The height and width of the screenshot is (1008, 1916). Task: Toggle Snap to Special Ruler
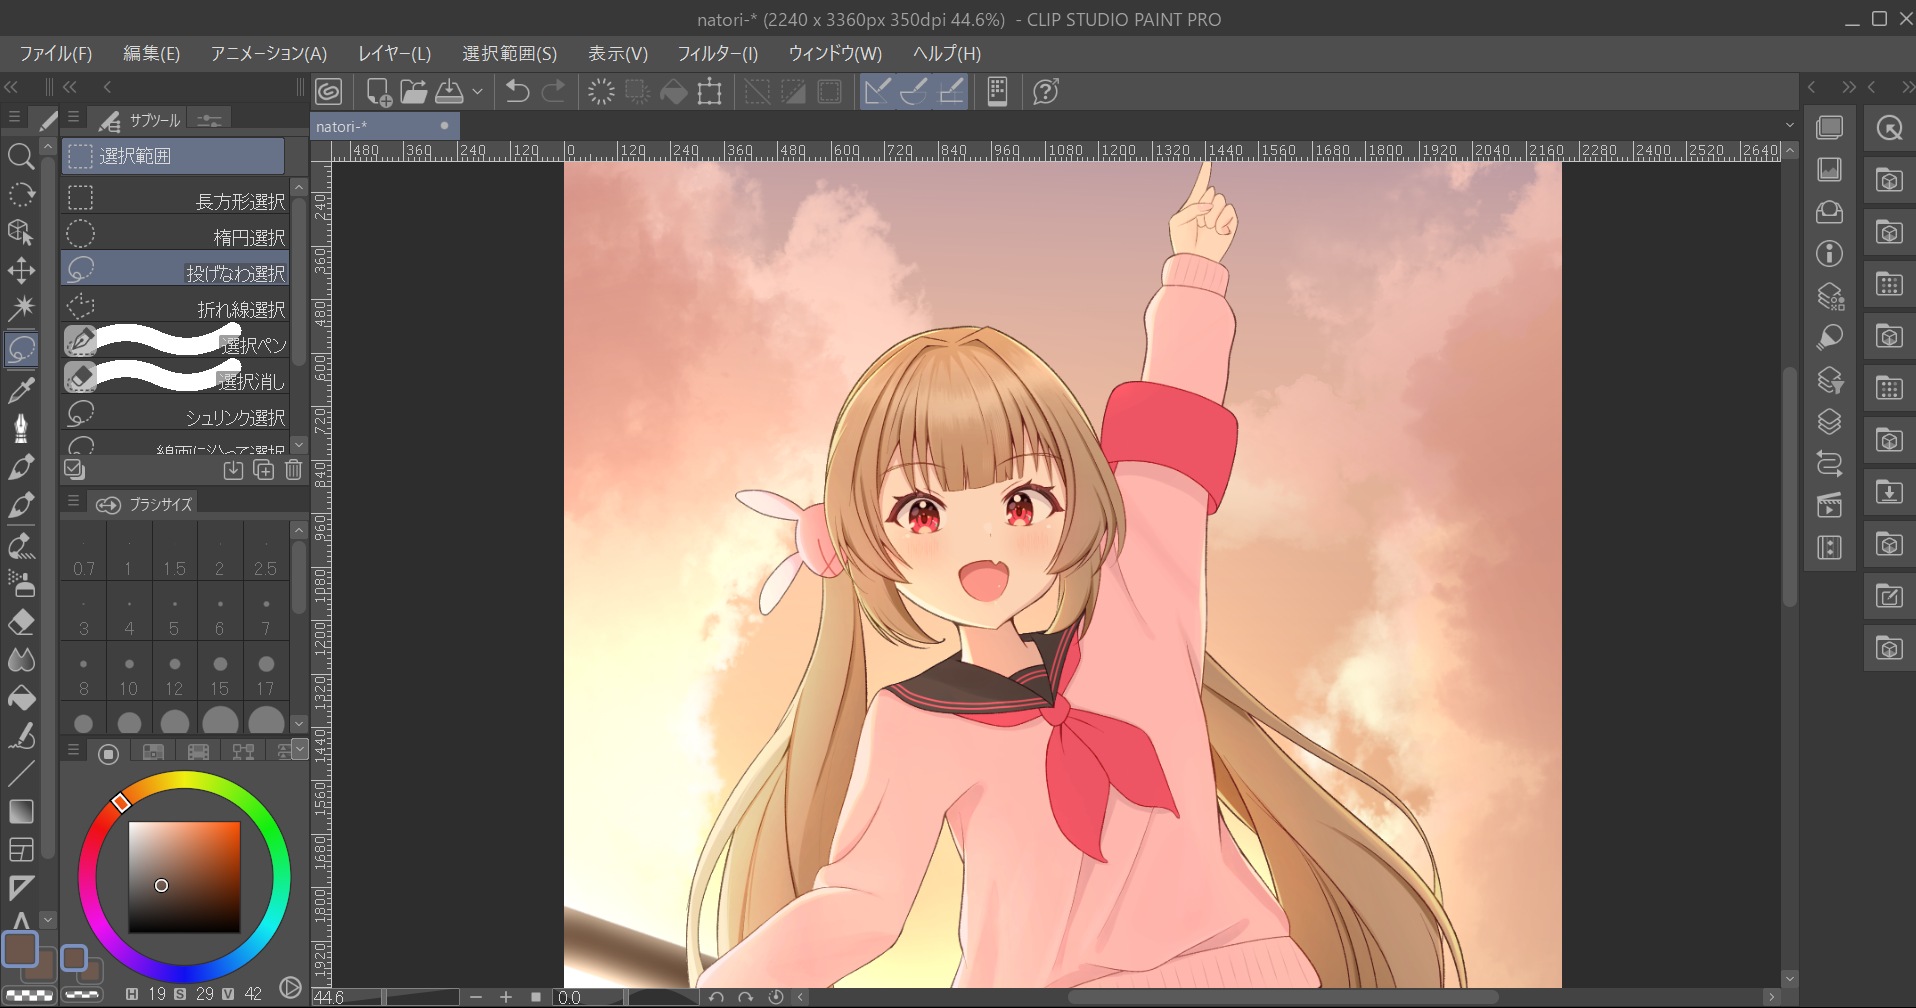click(914, 92)
